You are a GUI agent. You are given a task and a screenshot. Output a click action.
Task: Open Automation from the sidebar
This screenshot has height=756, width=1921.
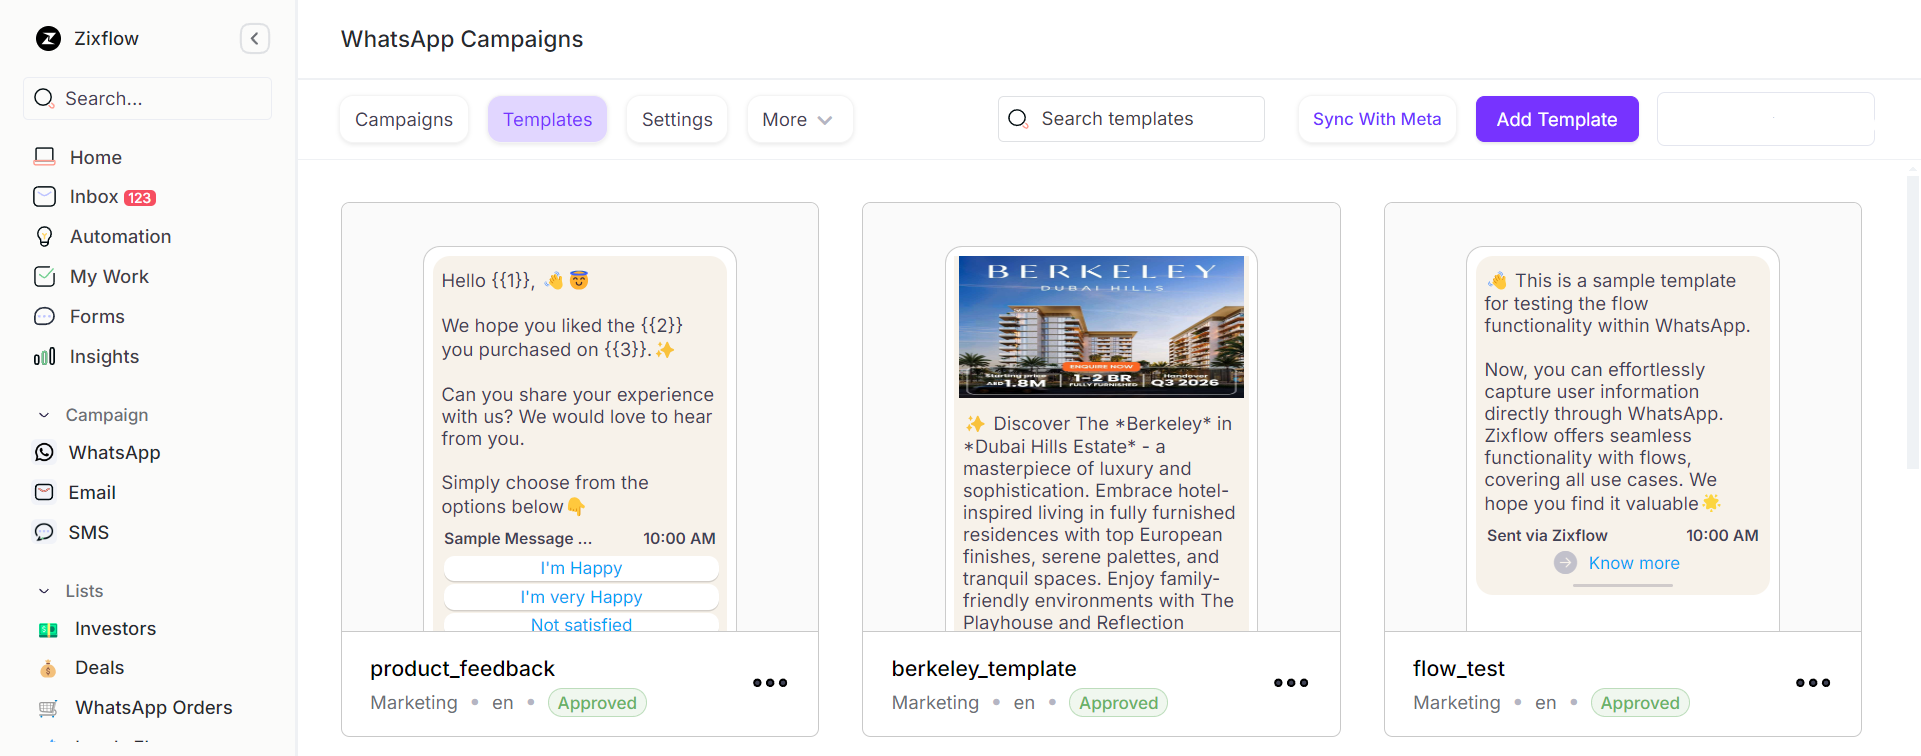[x=121, y=237]
